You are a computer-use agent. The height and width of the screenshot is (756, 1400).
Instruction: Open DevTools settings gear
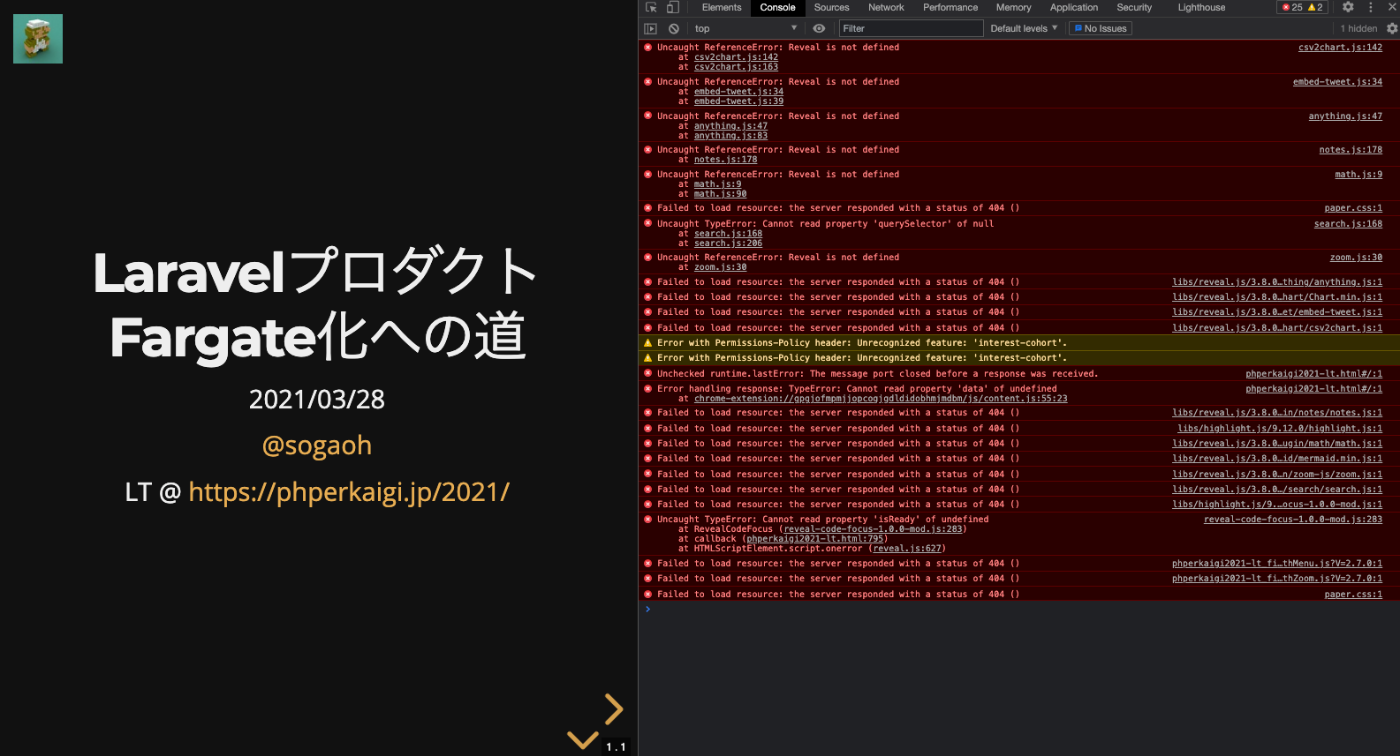tap(1348, 7)
